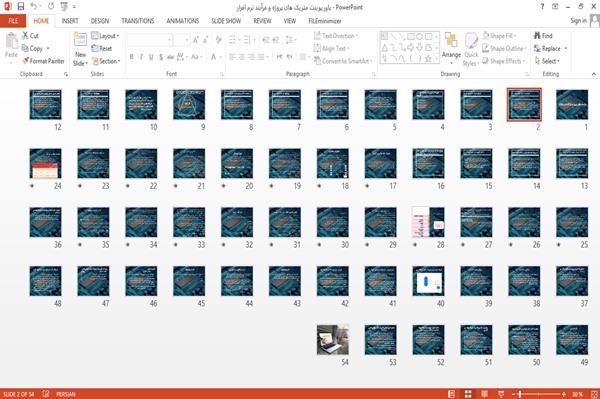The image size is (600, 399).
Task: Select slide 28 thumbnail
Action: point(428,222)
